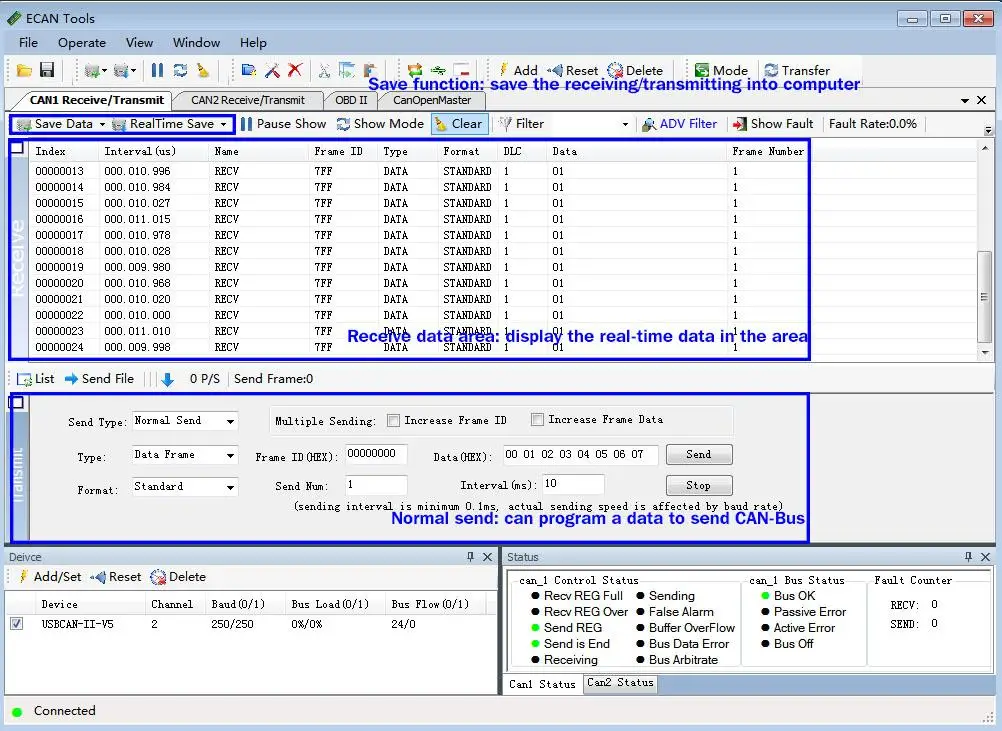1002x731 pixels.
Task: Click Add/Set in Device panel
Action: coord(50,577)
